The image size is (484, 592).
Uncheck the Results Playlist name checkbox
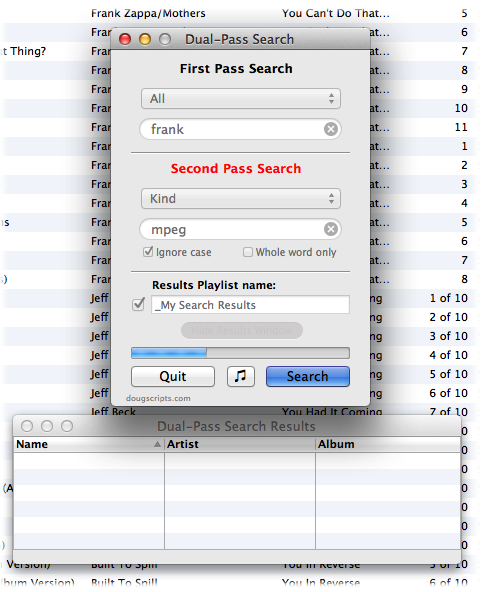139,304
